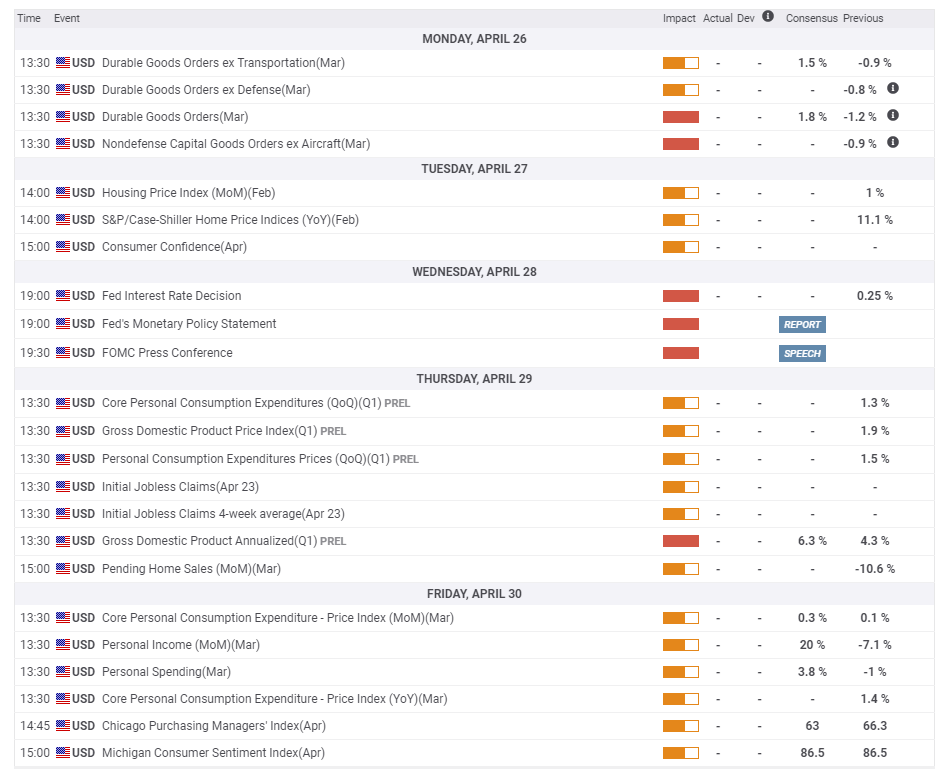This screenshot has width=944, height=769.
Task: Open the SPEECH badge for FOMC Press Conference
Action: point(802,353)
